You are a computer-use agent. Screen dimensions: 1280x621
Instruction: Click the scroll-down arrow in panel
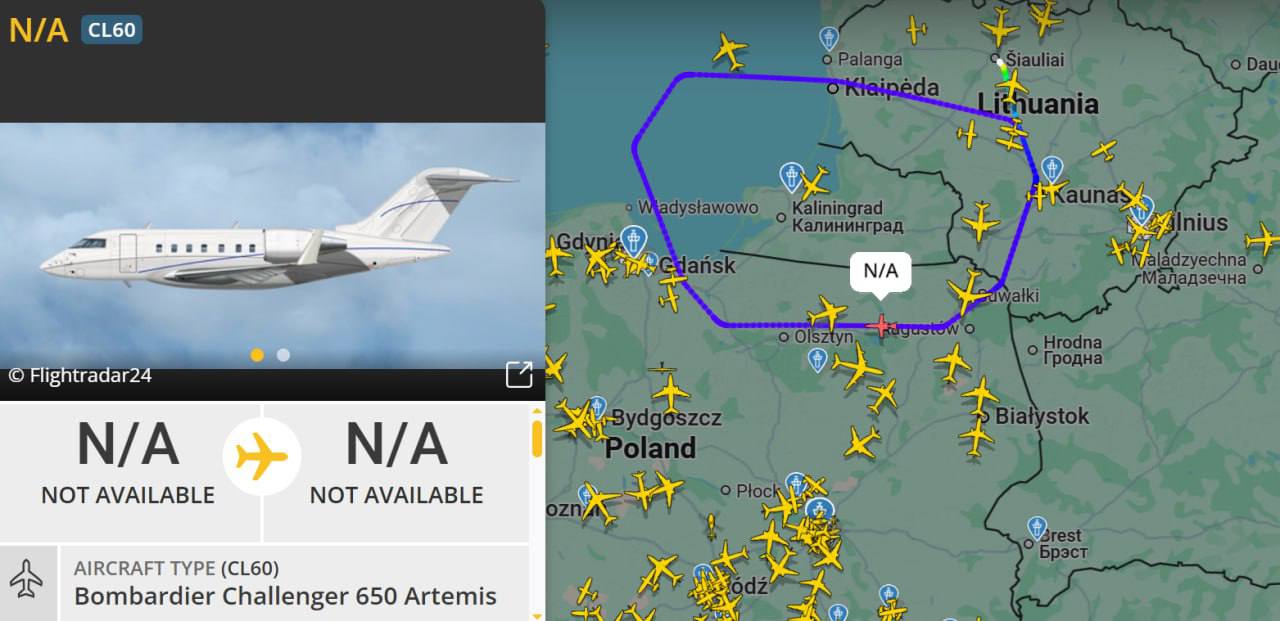coord(537,614)
